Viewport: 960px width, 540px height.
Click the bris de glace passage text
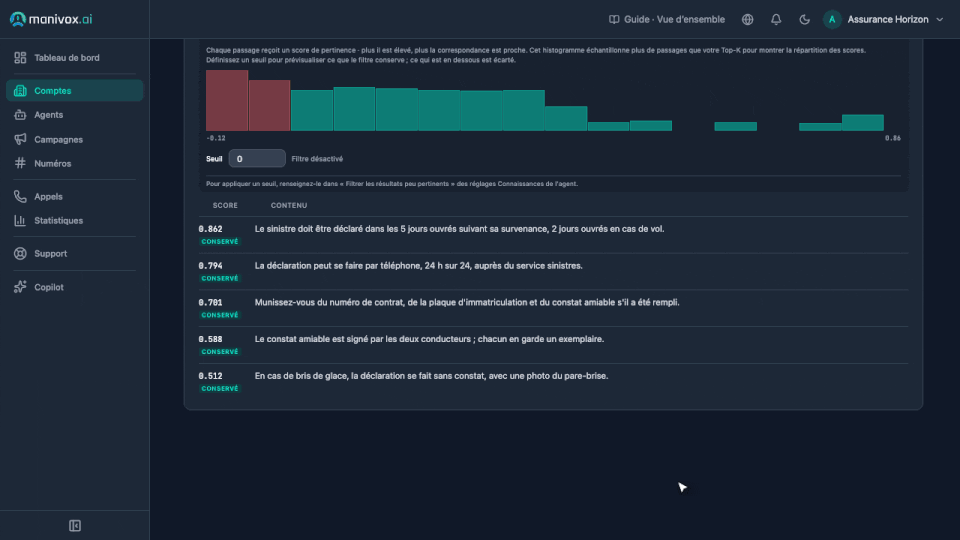click(x=432, y=376)
